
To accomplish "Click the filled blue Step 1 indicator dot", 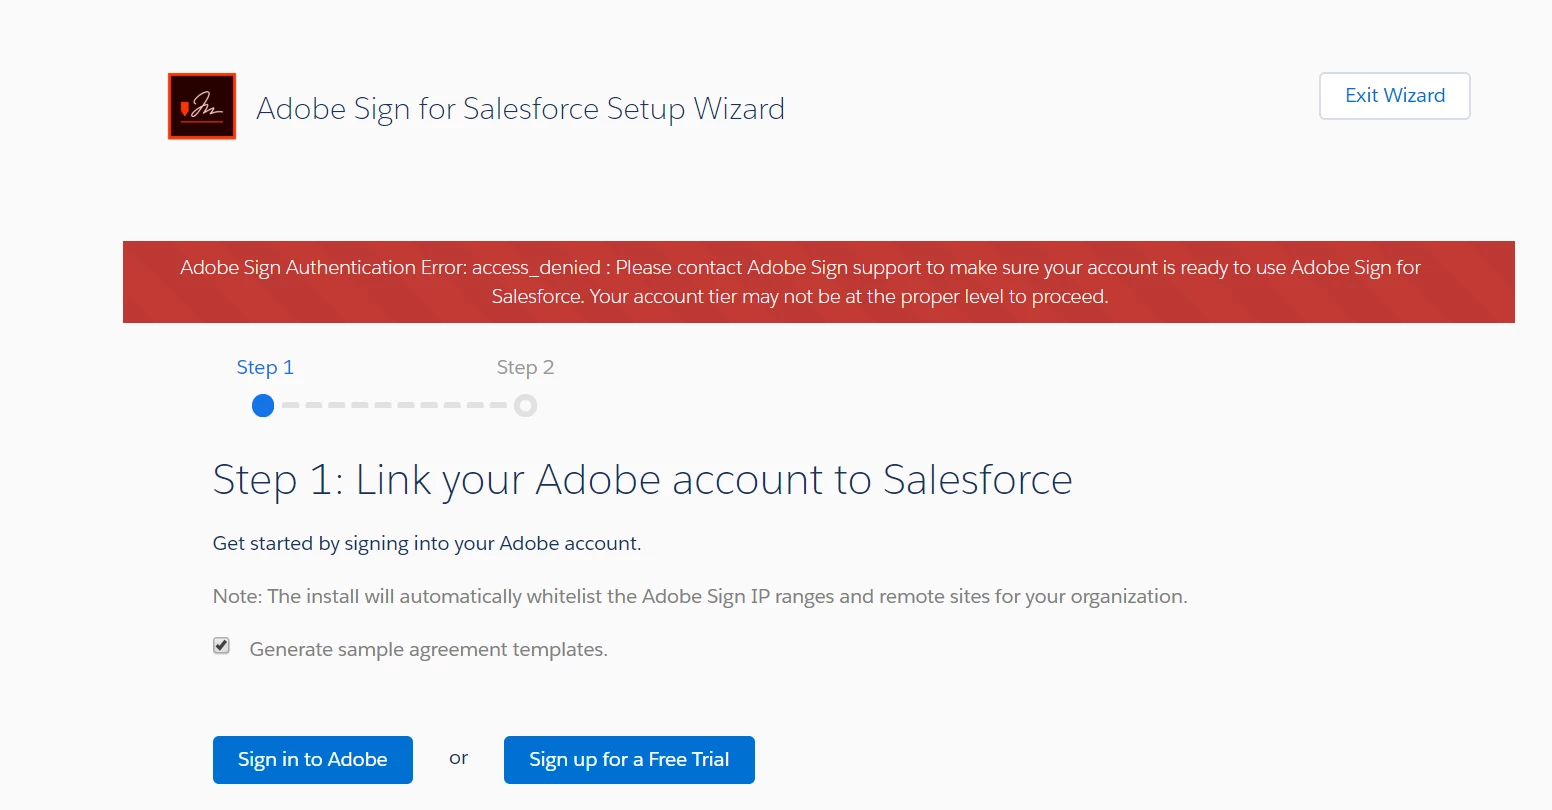I will pyautogui.click(x=263, y=405).
